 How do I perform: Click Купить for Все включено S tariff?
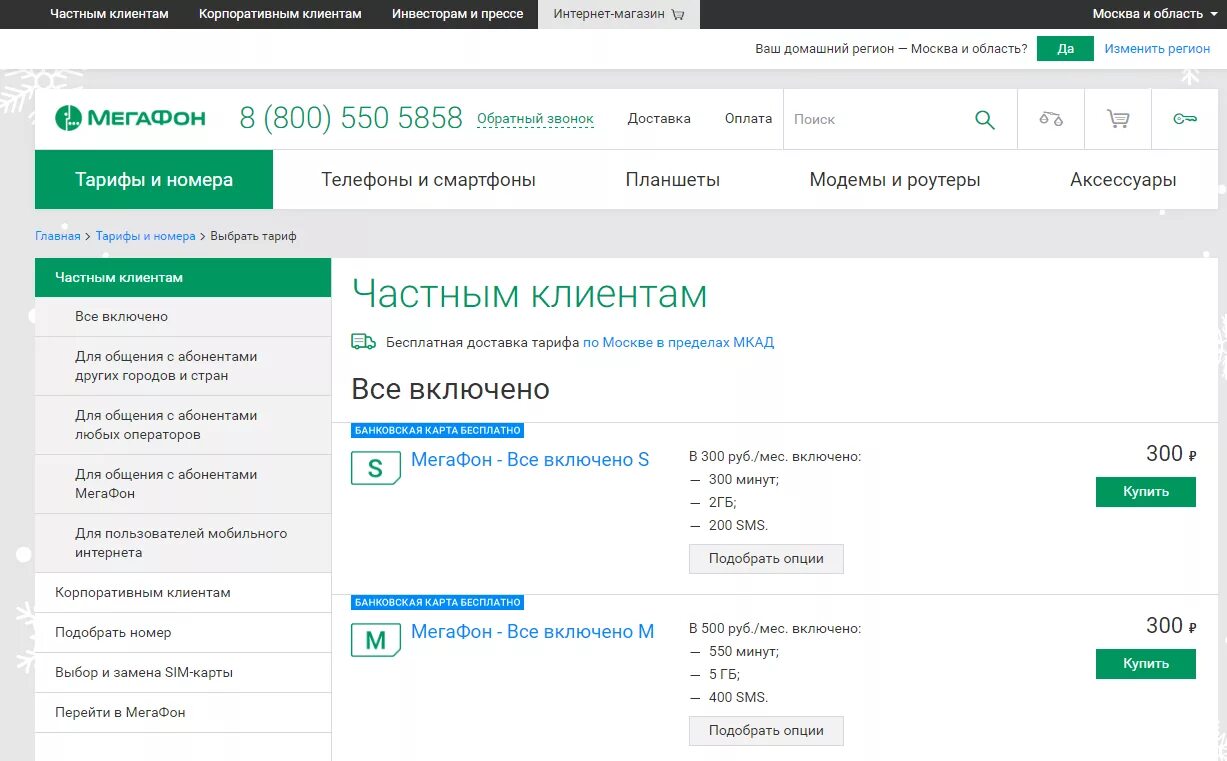pos(1145,492)
